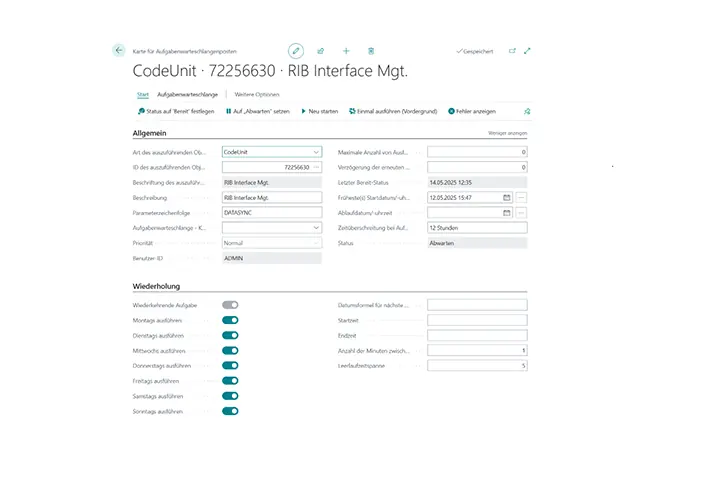
Task: Click the Endzeit input field
Action: click(477, 336)
